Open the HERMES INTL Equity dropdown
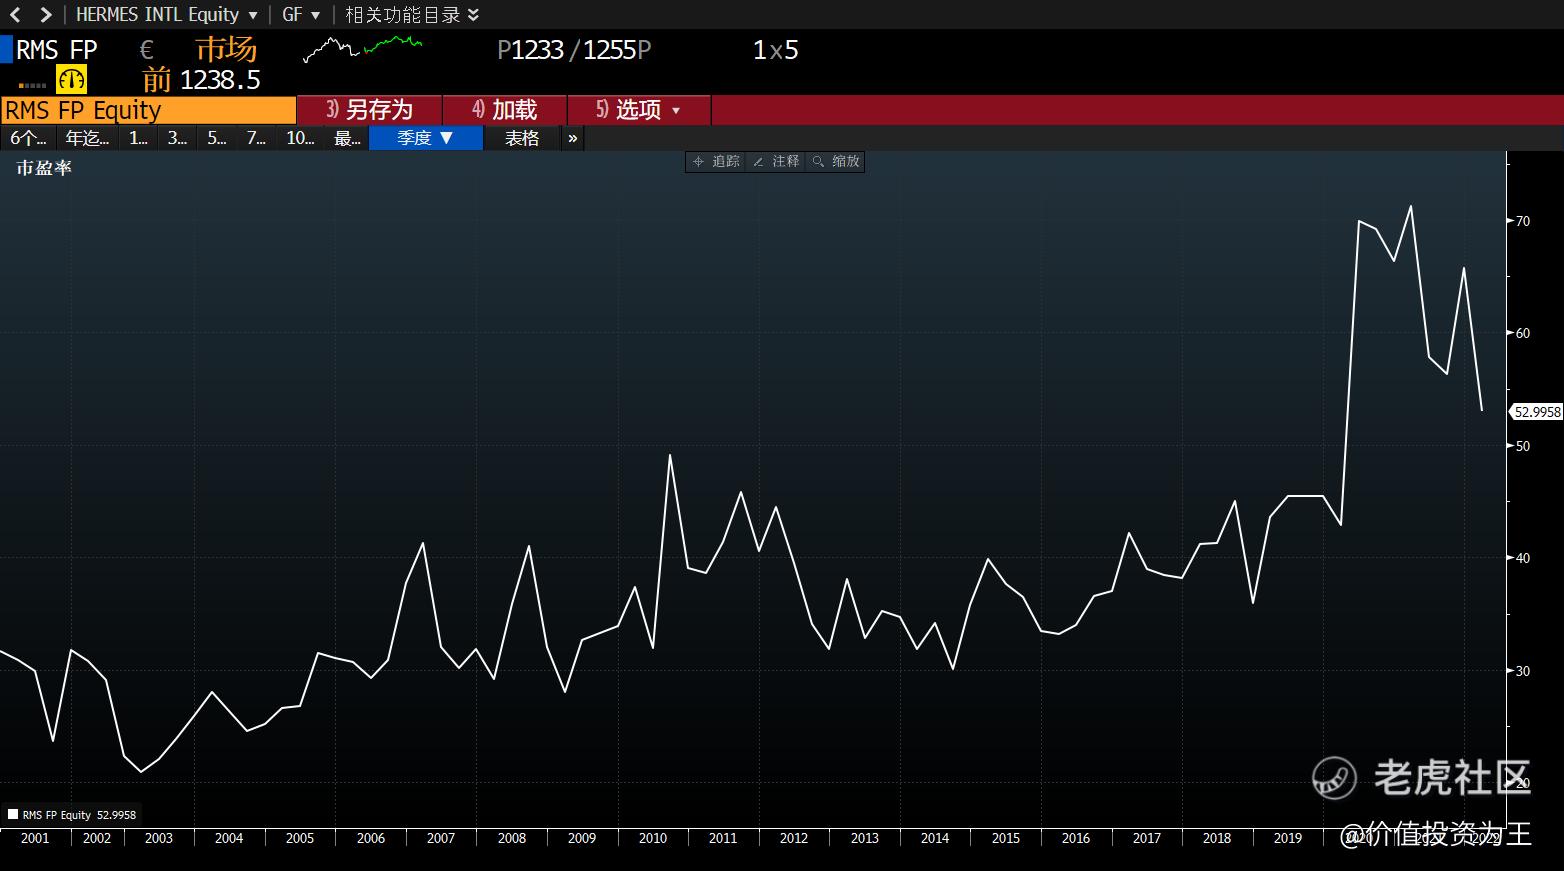 pyautogui.click(x=167, y=15)
